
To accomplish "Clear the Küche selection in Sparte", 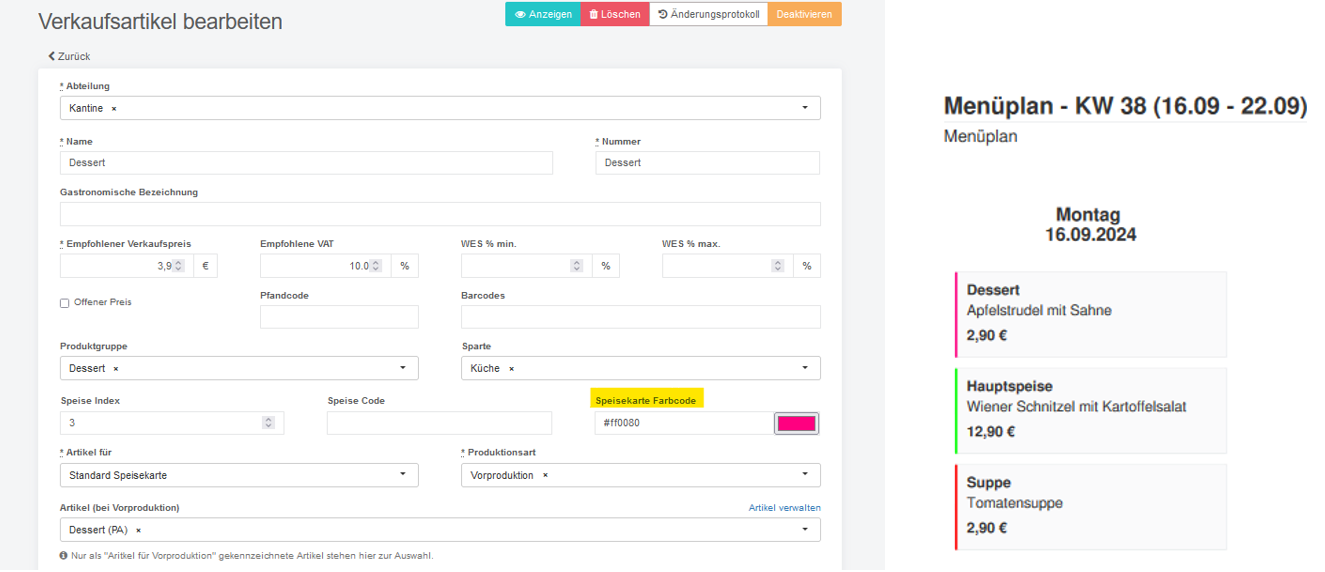I will coord(511,368).
